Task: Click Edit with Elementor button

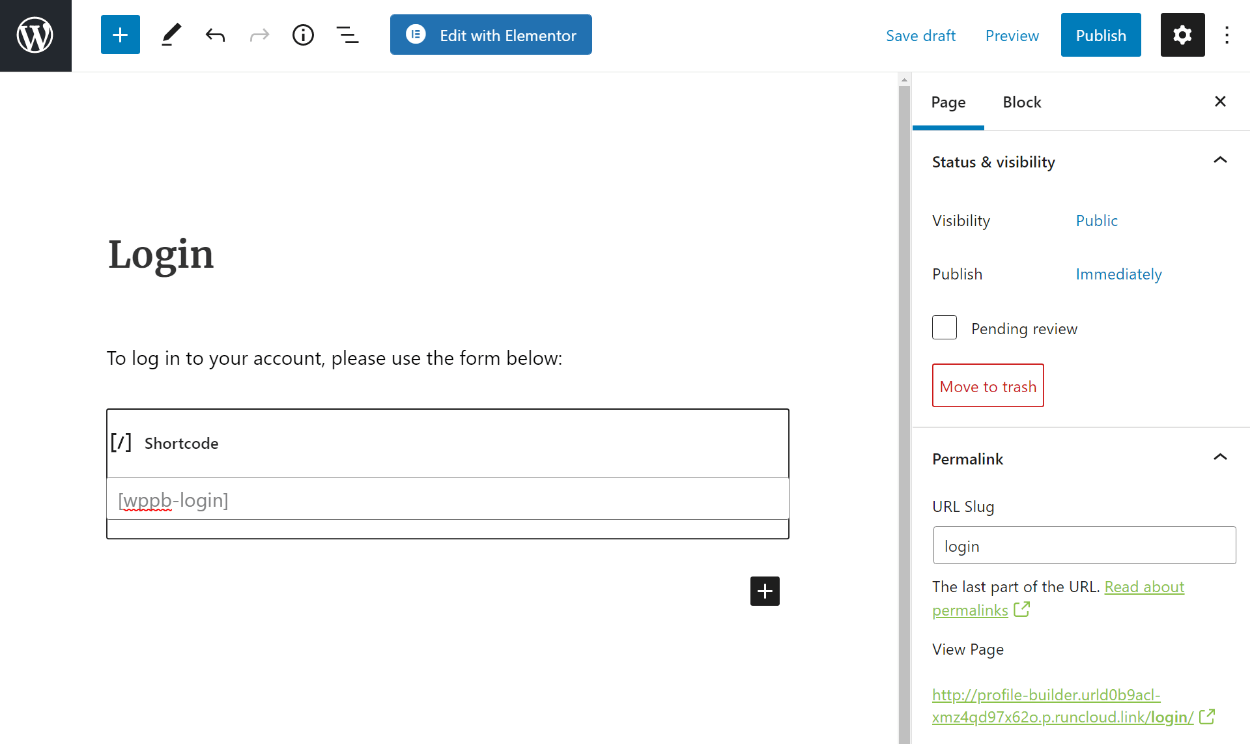Action: click(x=491, y=35)
